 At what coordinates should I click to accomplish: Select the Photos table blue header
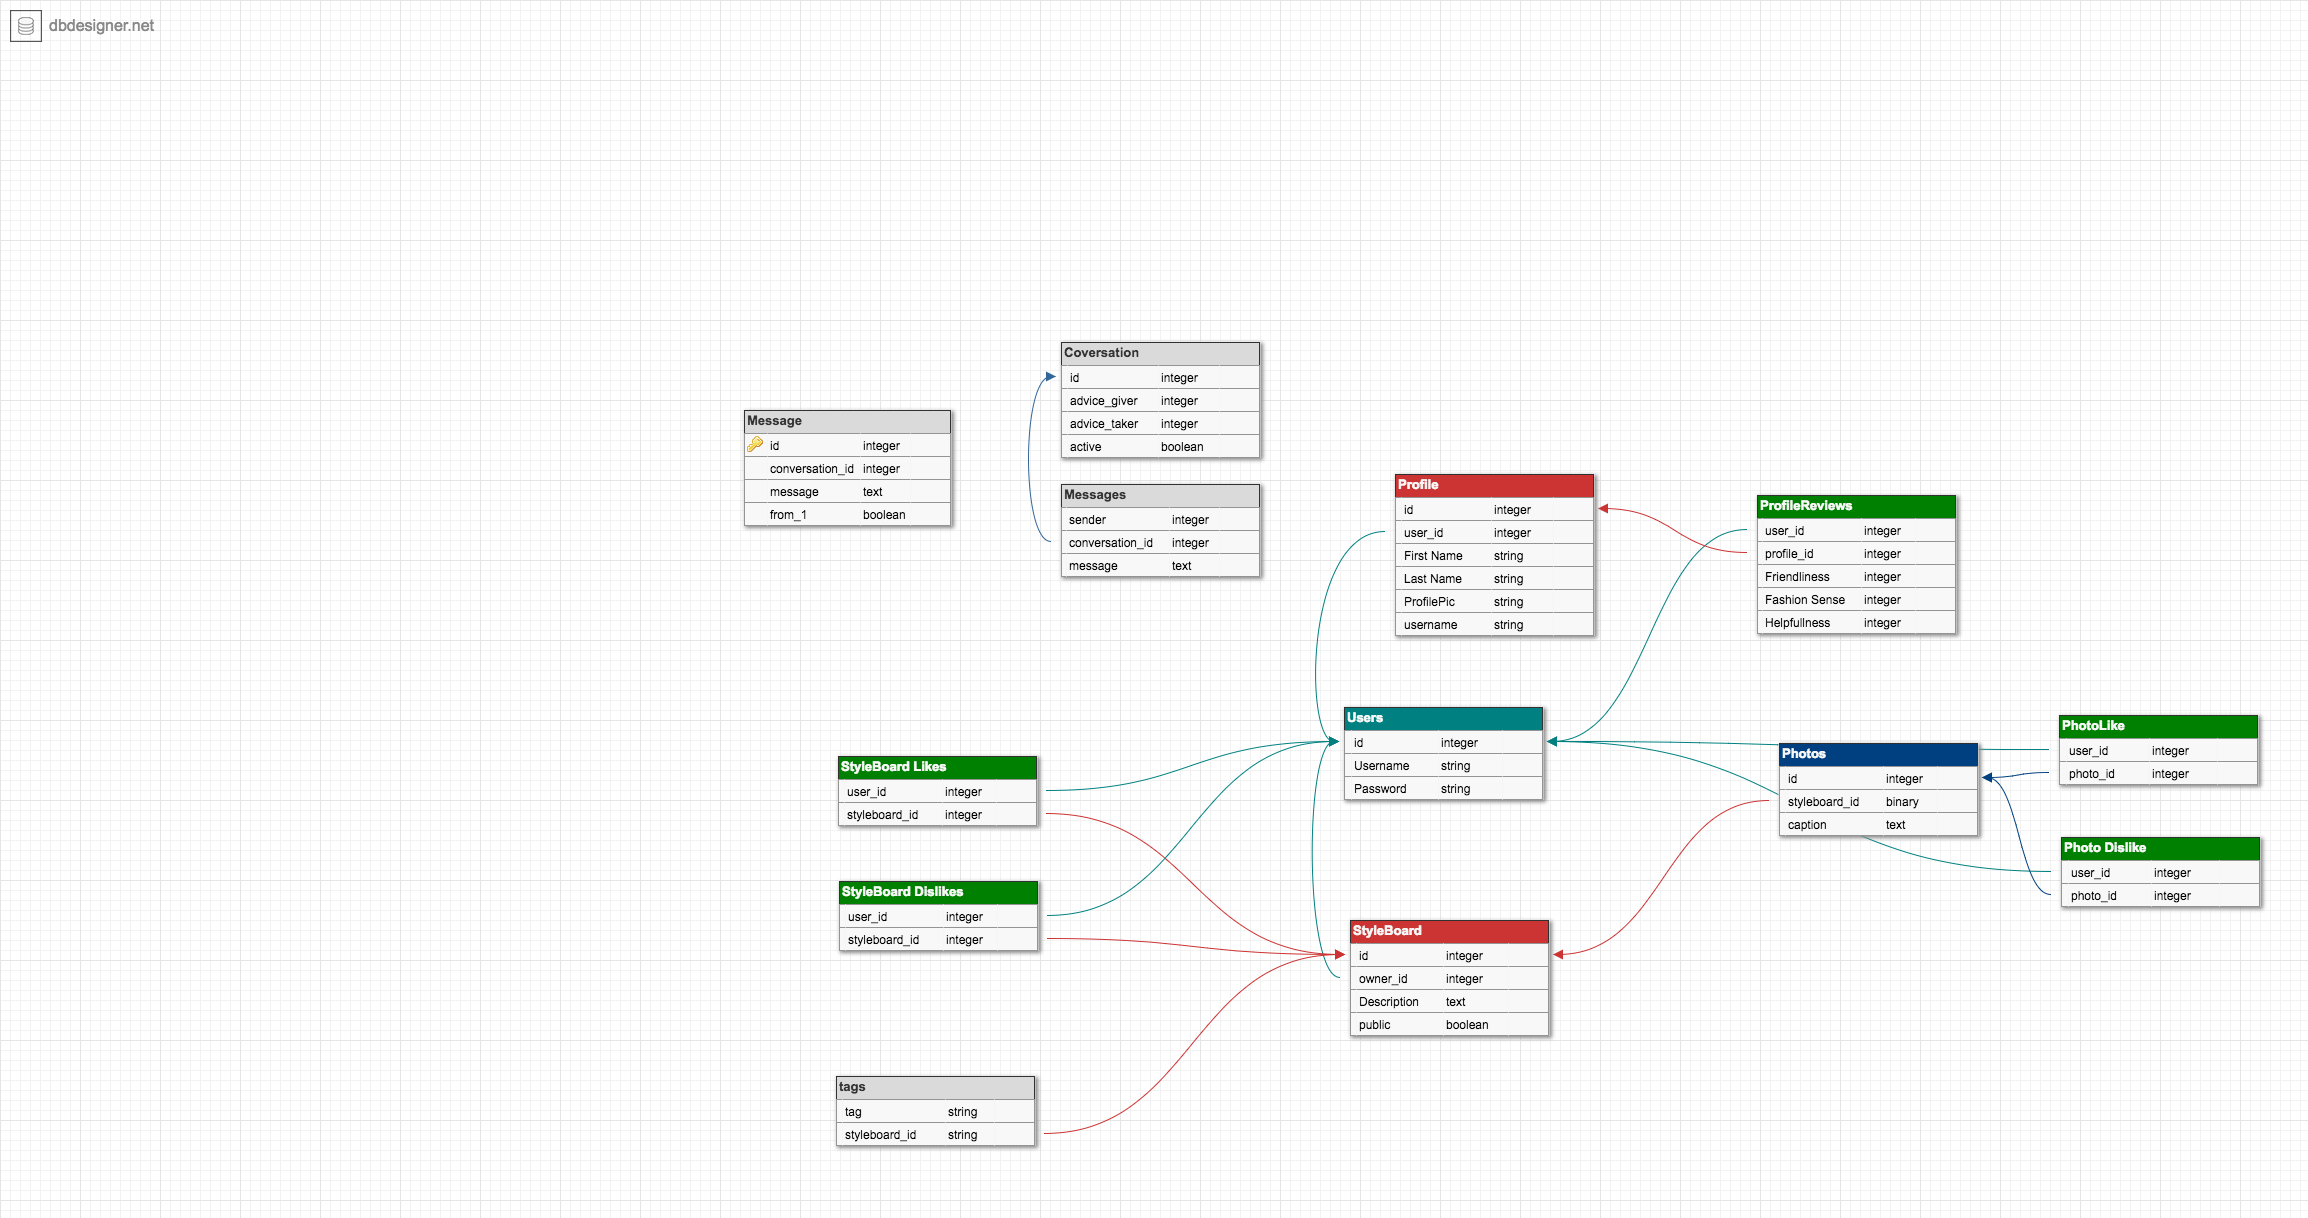pos(1878,754)
